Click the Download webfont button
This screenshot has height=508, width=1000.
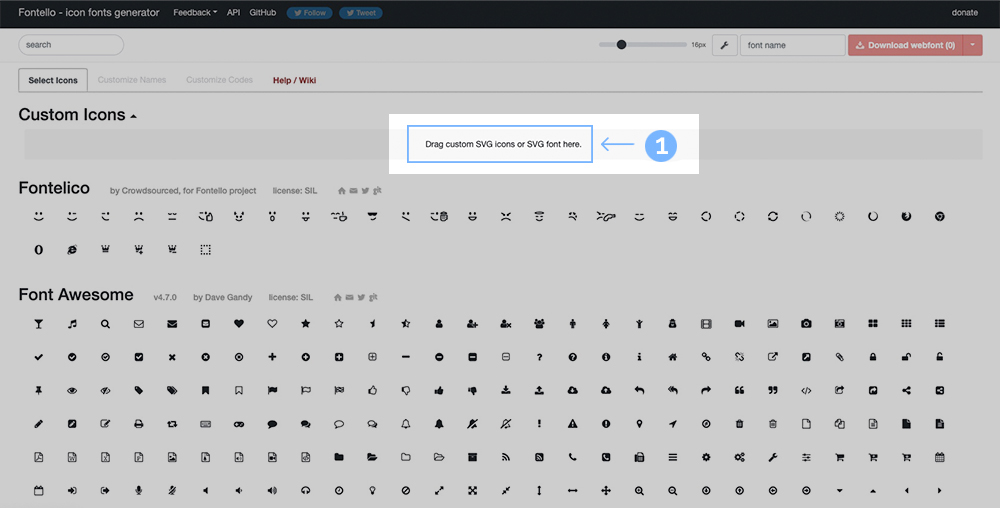[x=905, y=45]
